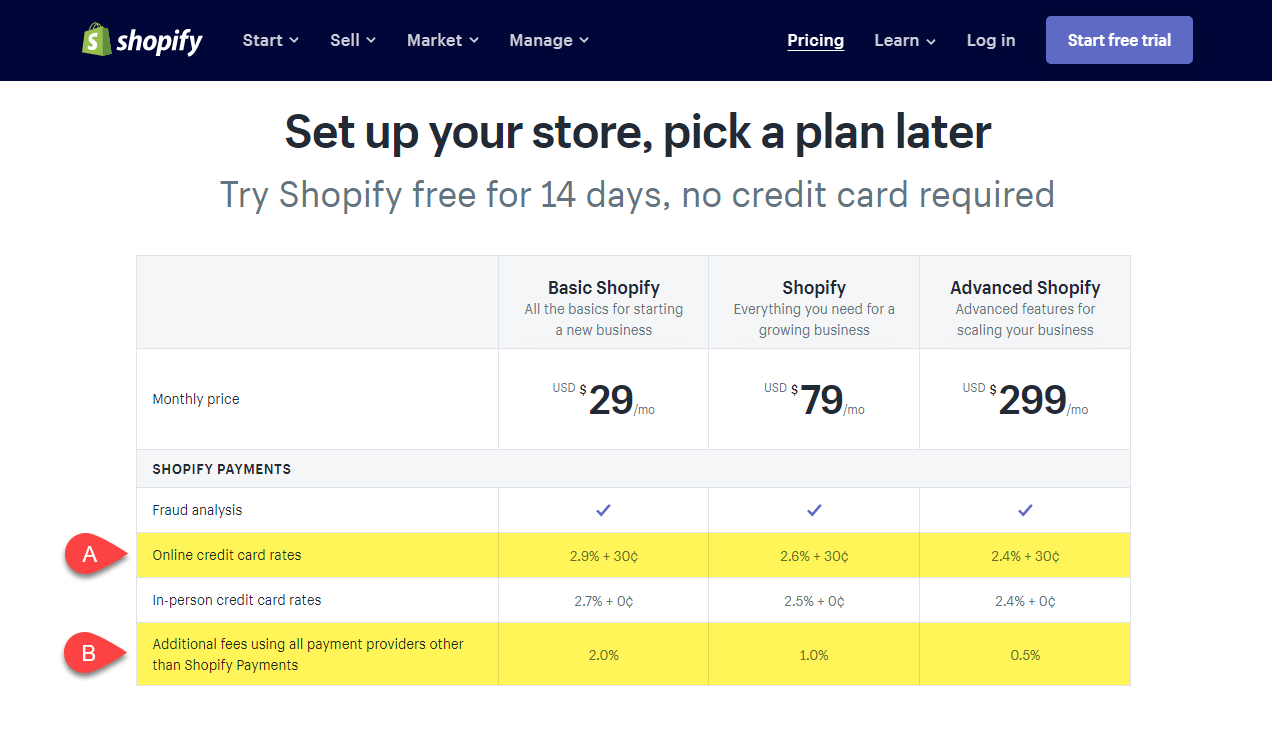Go to the Pricing page
The width and height of the screenshot is (1272, 750).
point(815,40)
